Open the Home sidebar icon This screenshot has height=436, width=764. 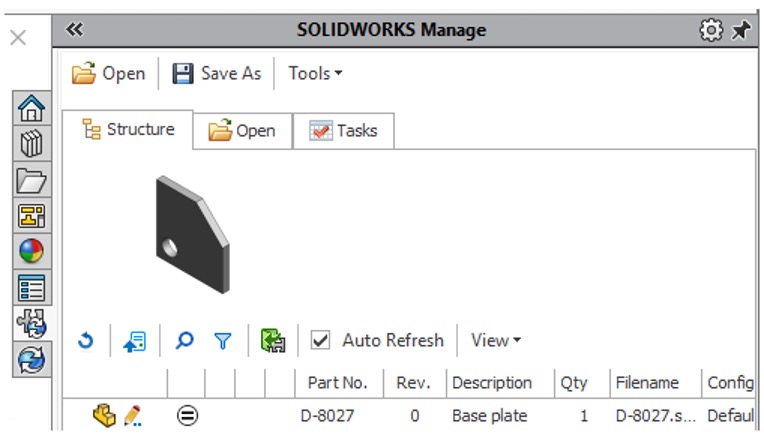32,108
